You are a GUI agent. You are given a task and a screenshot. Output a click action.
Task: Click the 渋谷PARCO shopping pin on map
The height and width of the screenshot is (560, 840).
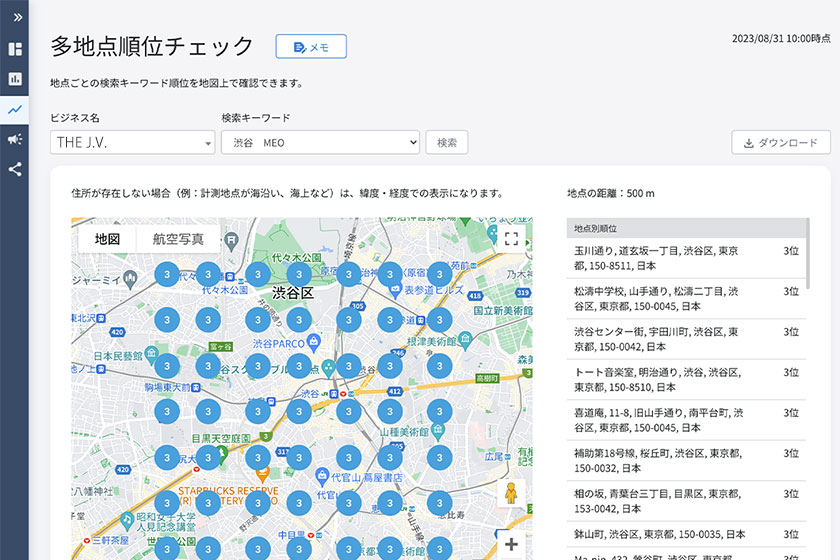coord(313,341)
